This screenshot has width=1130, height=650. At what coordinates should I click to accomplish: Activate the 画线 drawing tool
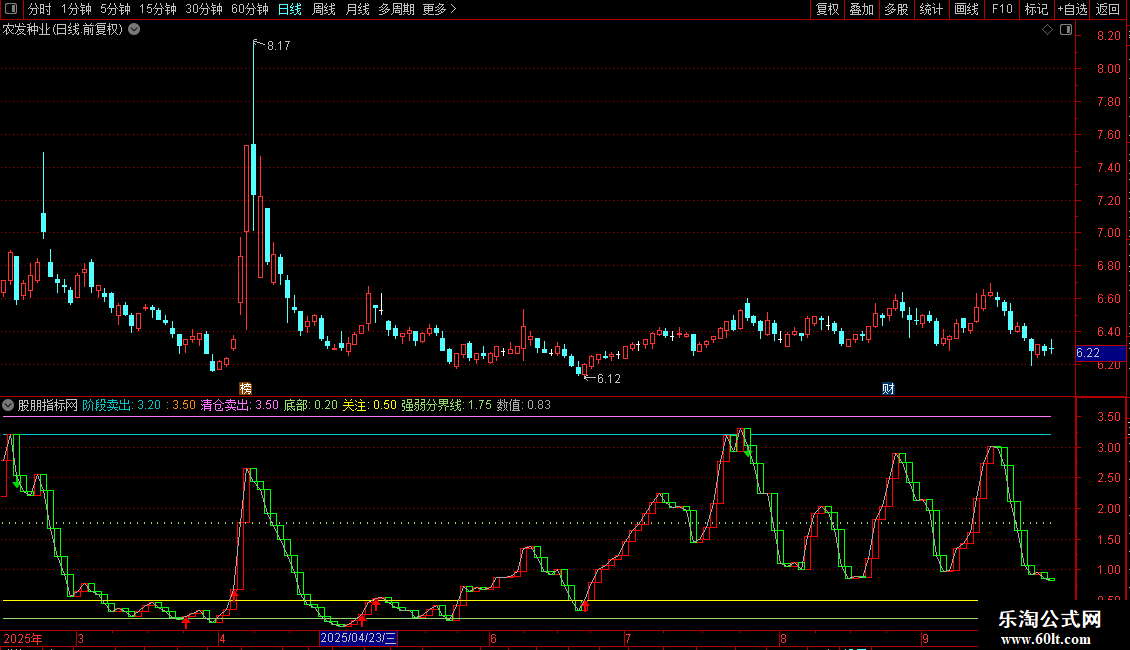coord(966,9)
